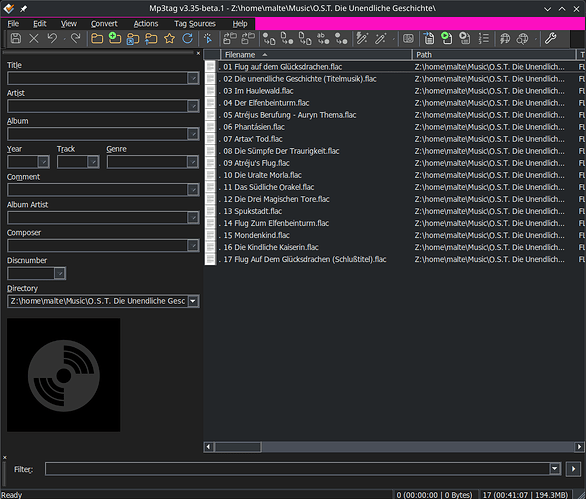Click the Export icon with blue arrow

point(429,38)
